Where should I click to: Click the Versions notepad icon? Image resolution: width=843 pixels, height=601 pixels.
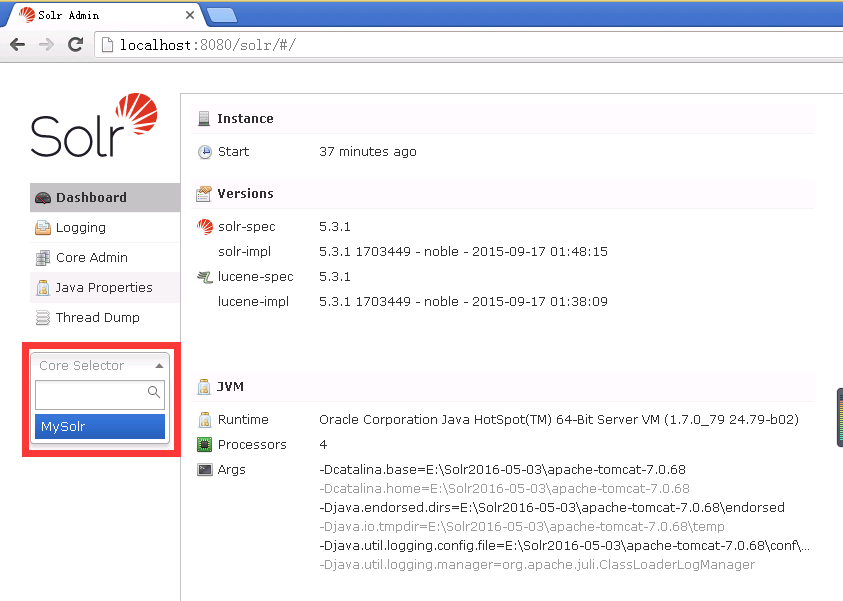pyautogui.click(x=204, y=194)
